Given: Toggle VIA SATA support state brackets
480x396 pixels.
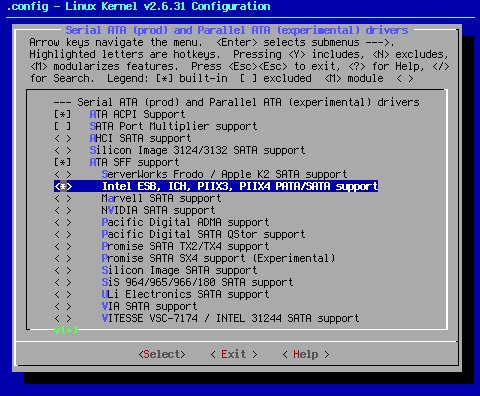Looking at the screenshot, I should (x=63, y=306).
